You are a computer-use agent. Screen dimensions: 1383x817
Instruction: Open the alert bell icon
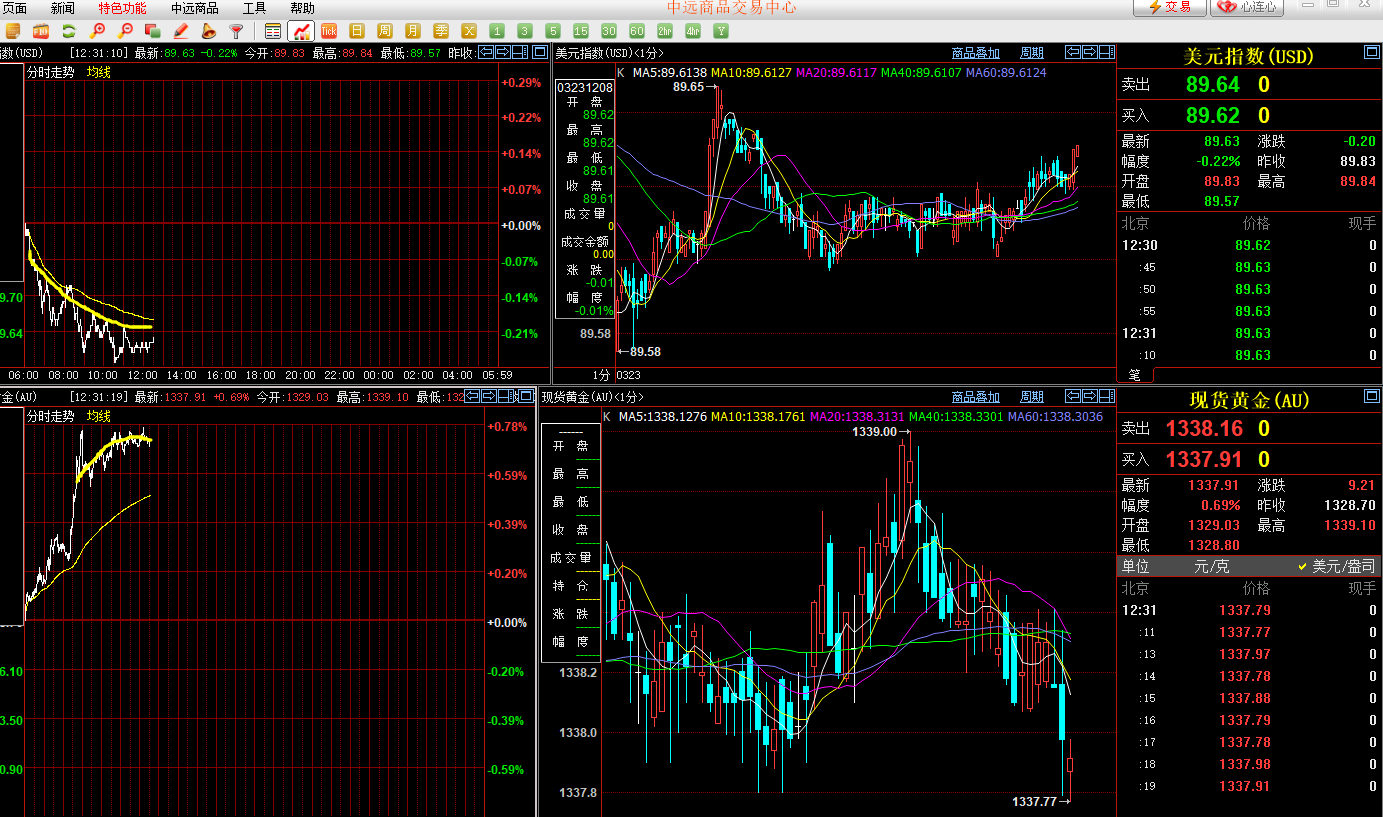coord(209,31)
